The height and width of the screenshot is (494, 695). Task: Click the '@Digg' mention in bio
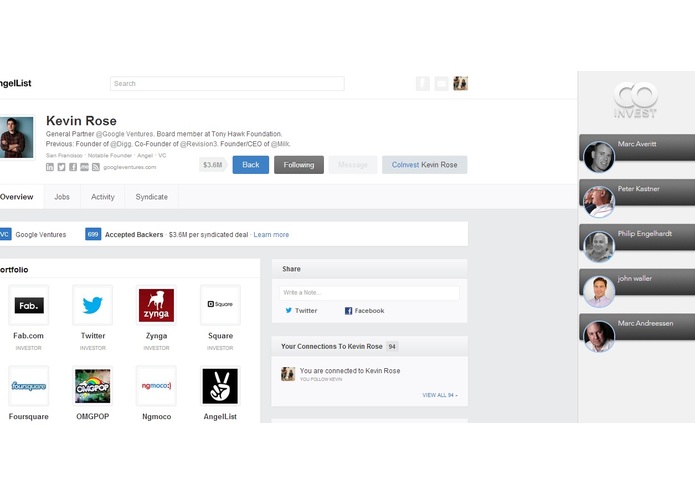click(x=121, y=144)
